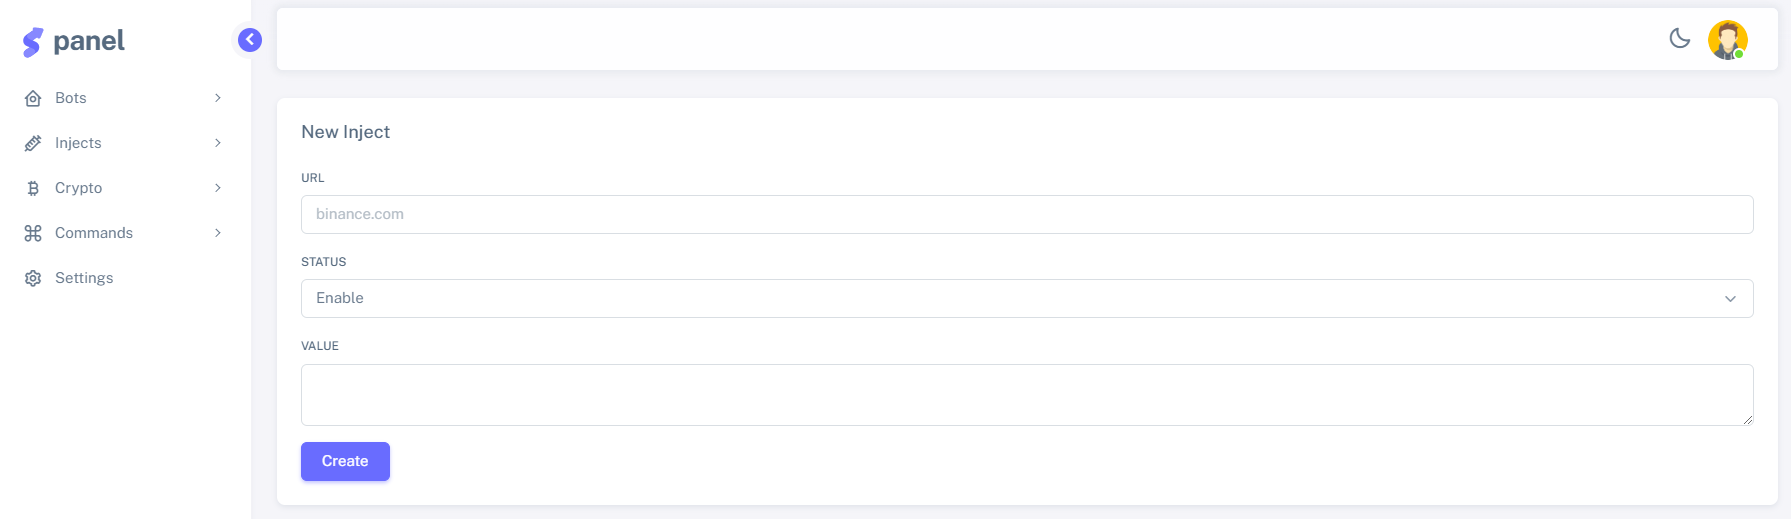
Task: Expand the Crypto submenu chevron
Action: (218, 188)
